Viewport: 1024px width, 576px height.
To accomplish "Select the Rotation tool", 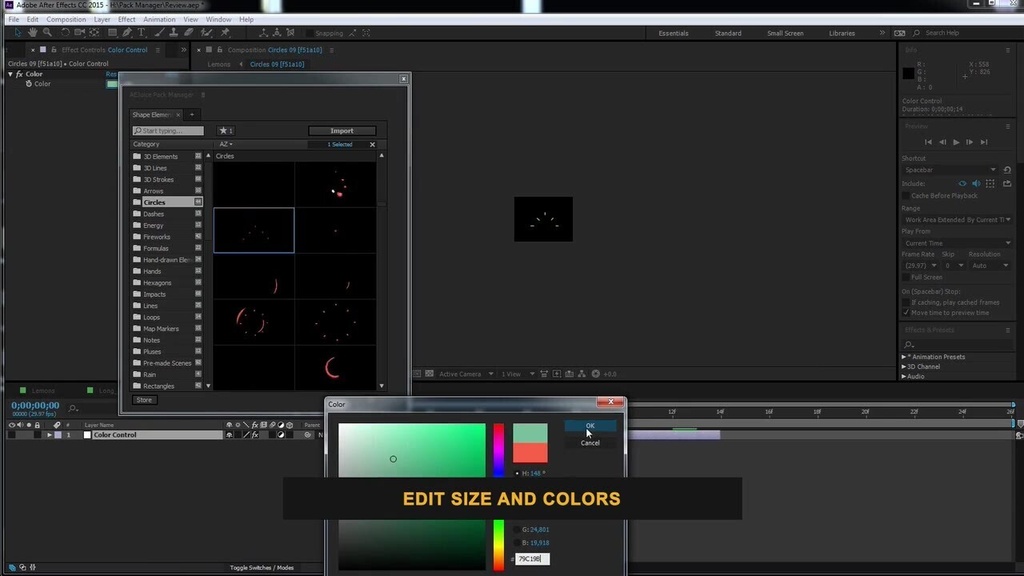I will [x=65, y=33].
